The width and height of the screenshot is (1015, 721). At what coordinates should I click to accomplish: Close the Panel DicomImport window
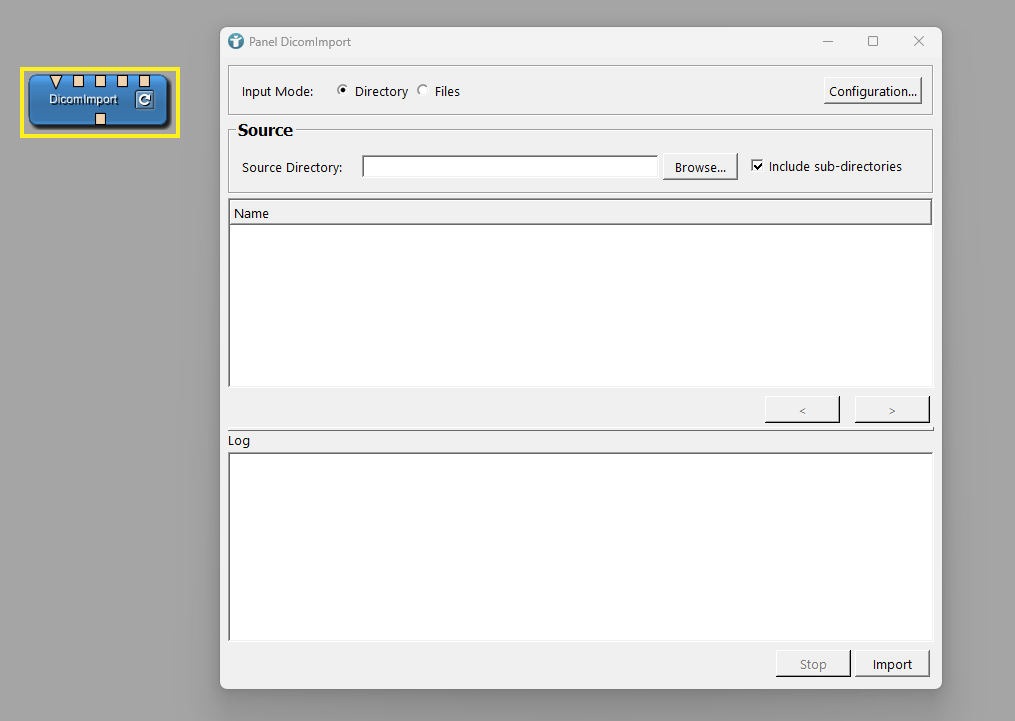(919, 41)
